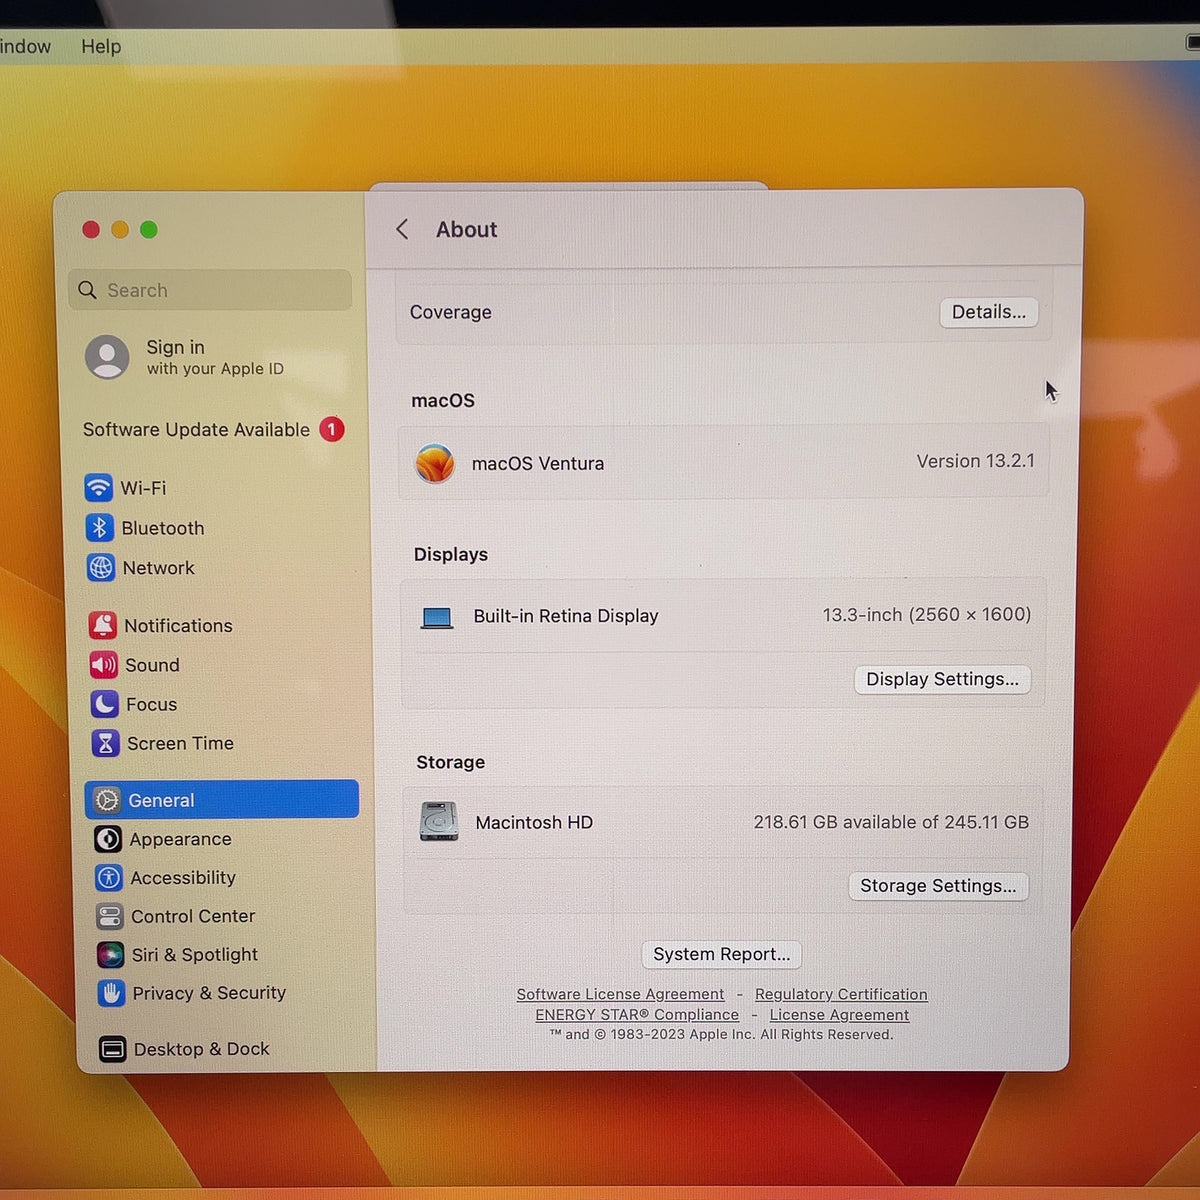Open Desktop & Dock icon
Image resolution: width=1200 pixels, height=1200 pixels.
click(x=112, y=1049)
